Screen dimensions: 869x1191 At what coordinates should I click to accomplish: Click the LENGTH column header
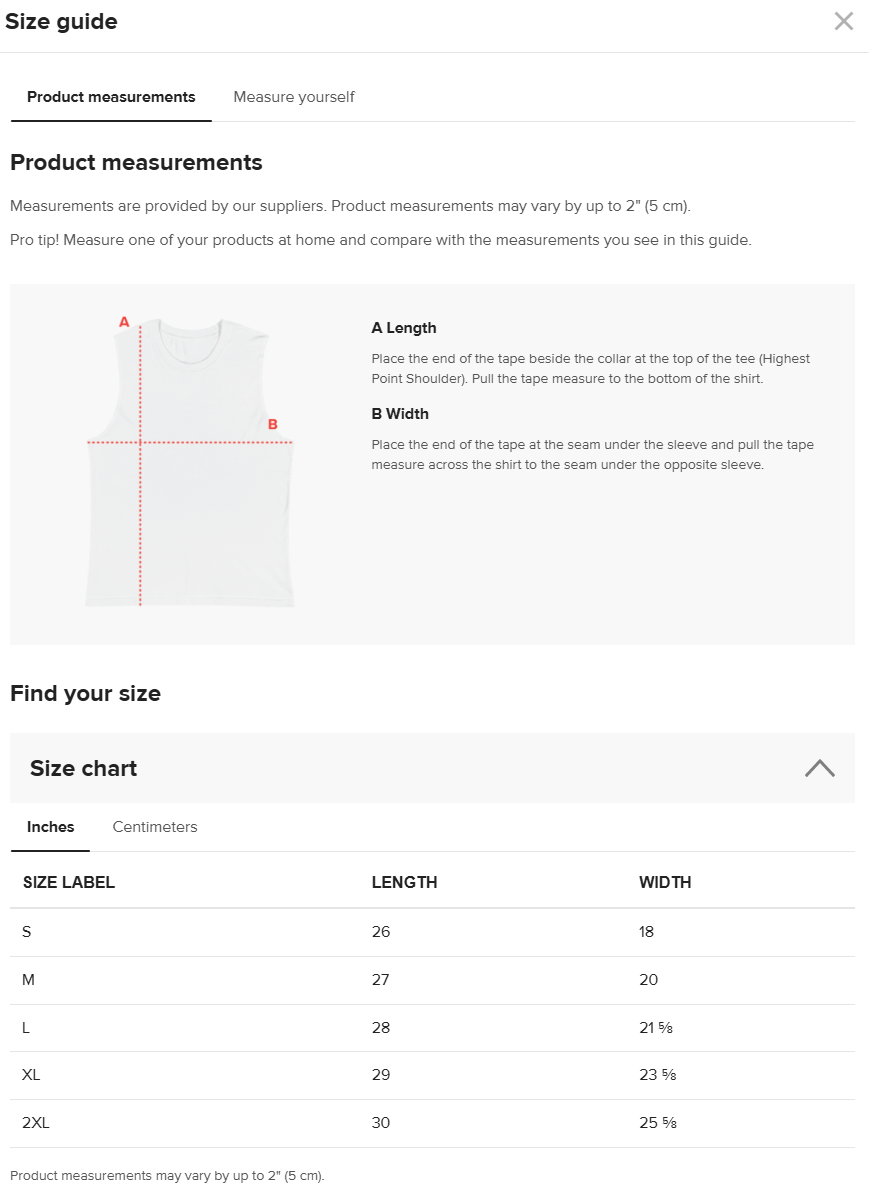tap(404, 882)
